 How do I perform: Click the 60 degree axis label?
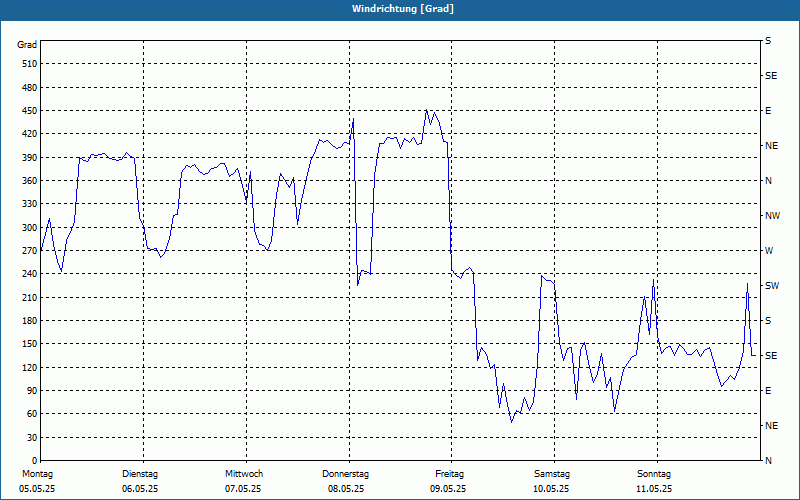pyautogui.click(x=32, y=413)
